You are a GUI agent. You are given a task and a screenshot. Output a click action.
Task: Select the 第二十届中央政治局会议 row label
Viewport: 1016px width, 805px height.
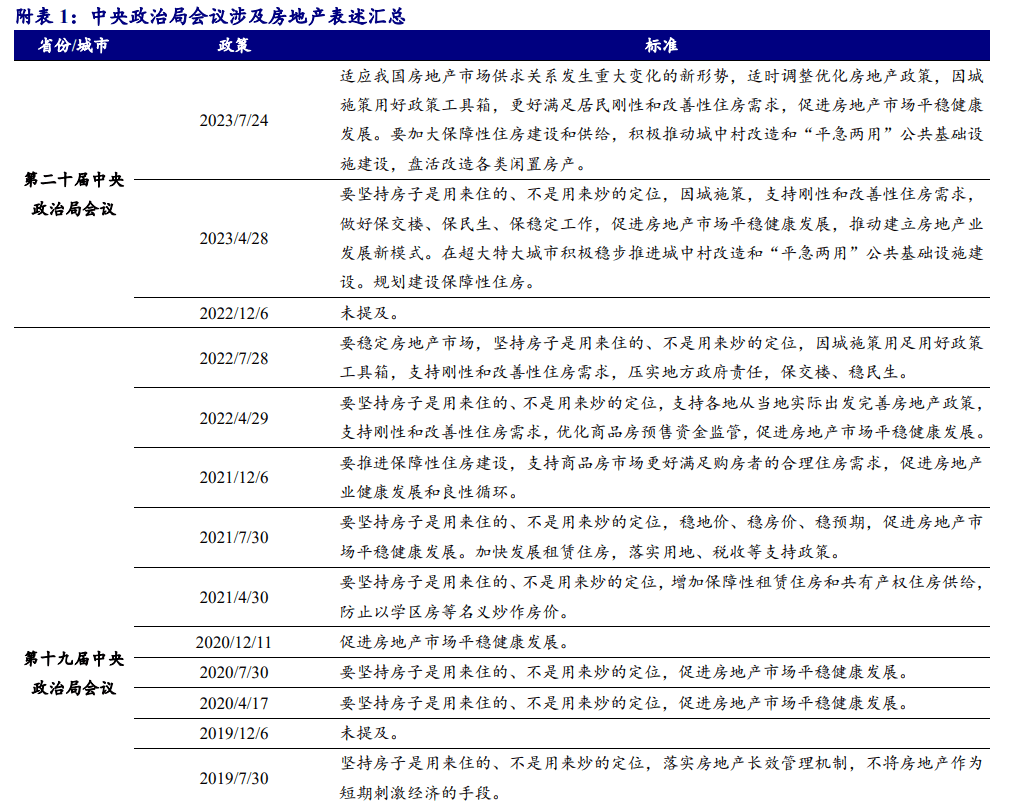(x=74, y=194)
